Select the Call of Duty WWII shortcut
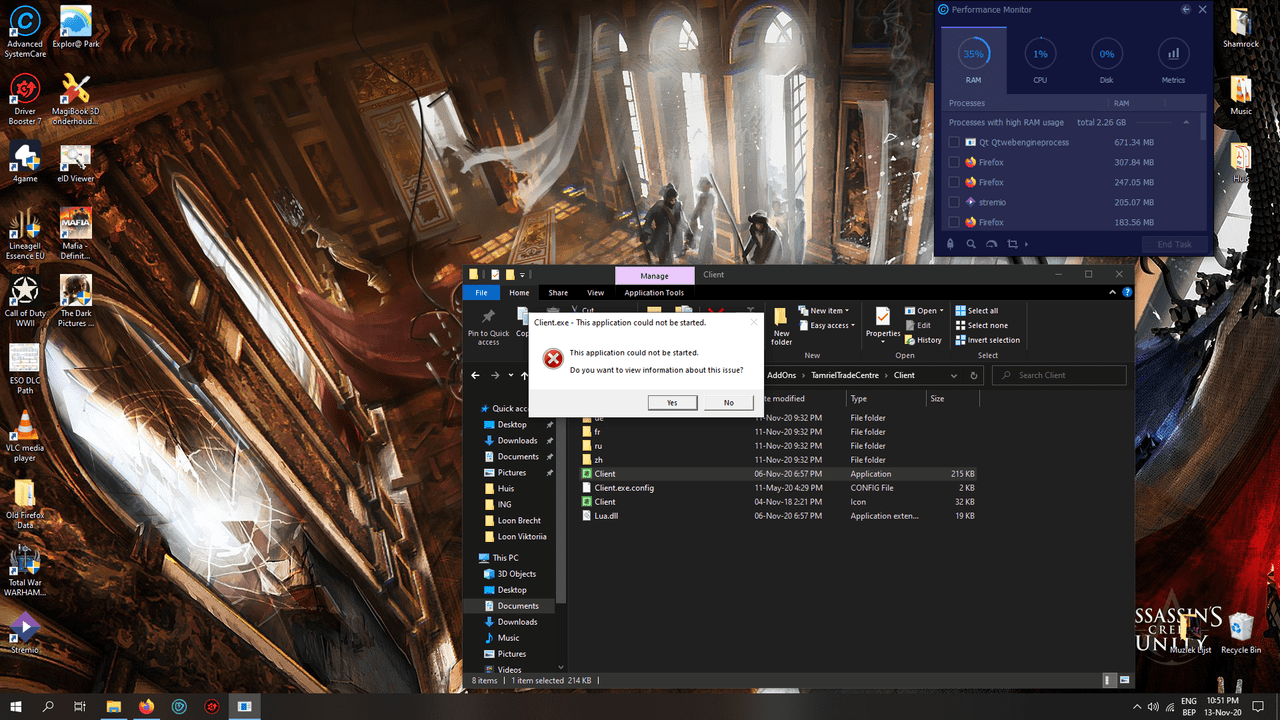 pyautogui.click(x=24, y=300)
